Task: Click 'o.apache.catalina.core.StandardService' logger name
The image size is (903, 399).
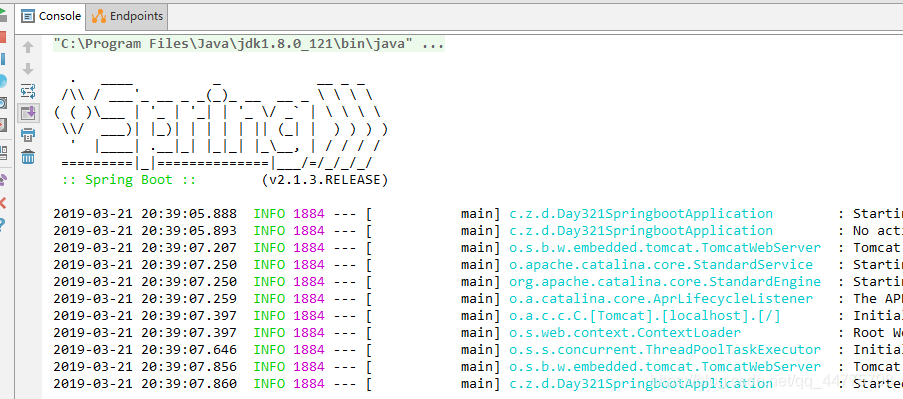Action: coord(661,265)
